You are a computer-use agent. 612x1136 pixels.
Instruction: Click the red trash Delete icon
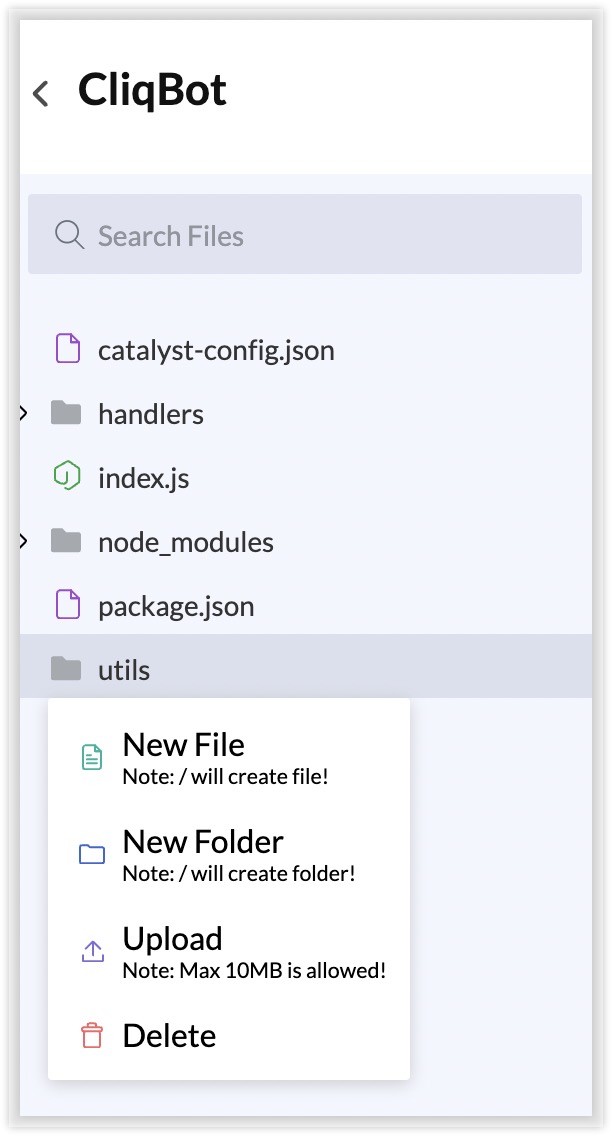pyautogui.click(x=92, y=1035)
